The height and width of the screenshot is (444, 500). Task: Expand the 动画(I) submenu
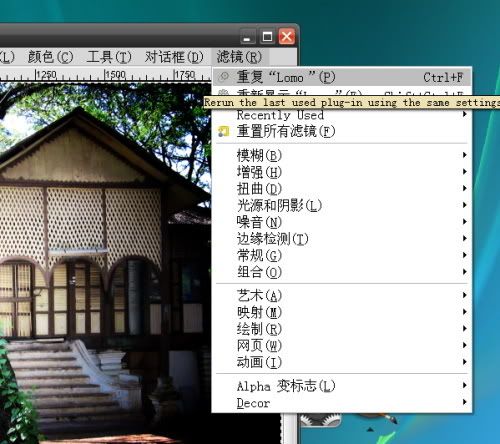(x=342, y=362)
